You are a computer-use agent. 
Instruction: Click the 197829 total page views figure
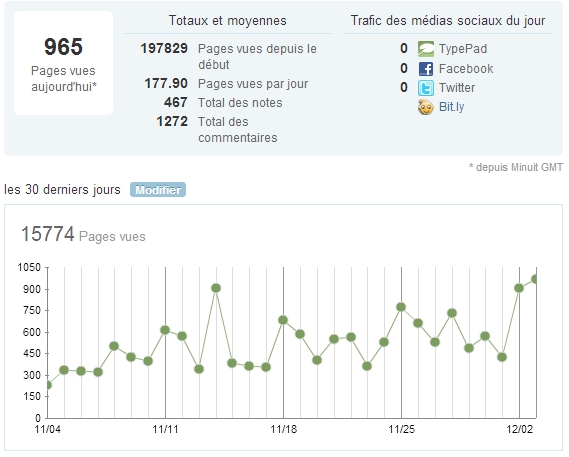click(x=164, y=48)
